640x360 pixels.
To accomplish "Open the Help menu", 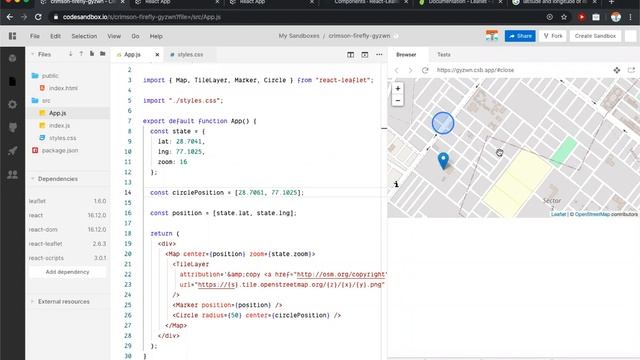I will coord(156,36).
